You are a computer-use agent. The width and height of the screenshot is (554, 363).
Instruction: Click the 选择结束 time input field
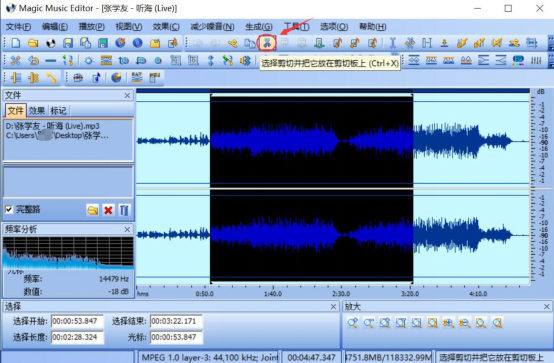coord(176,321)
